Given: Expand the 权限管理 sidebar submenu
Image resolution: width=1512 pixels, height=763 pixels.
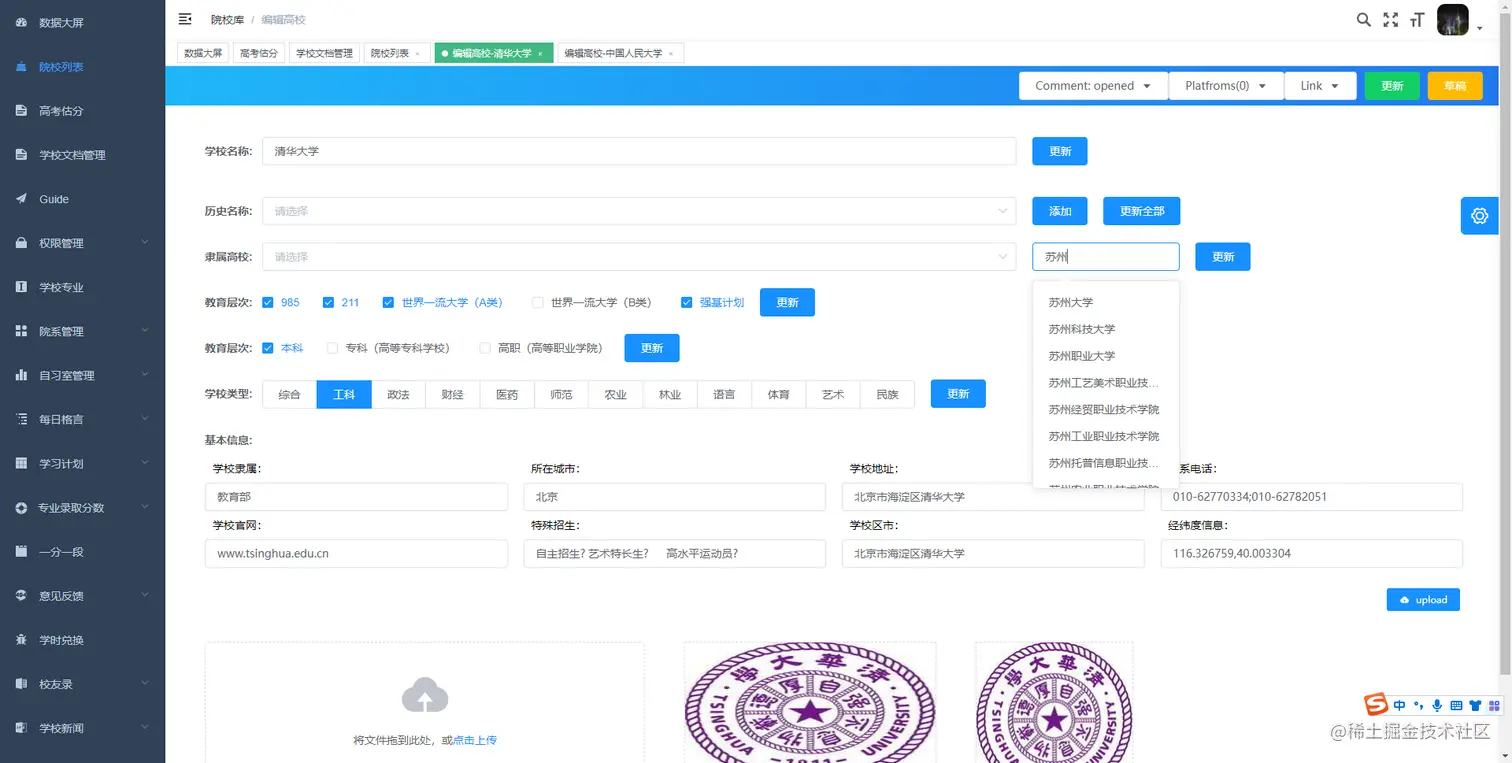Looking at the screenshot, I should [145, 243].
